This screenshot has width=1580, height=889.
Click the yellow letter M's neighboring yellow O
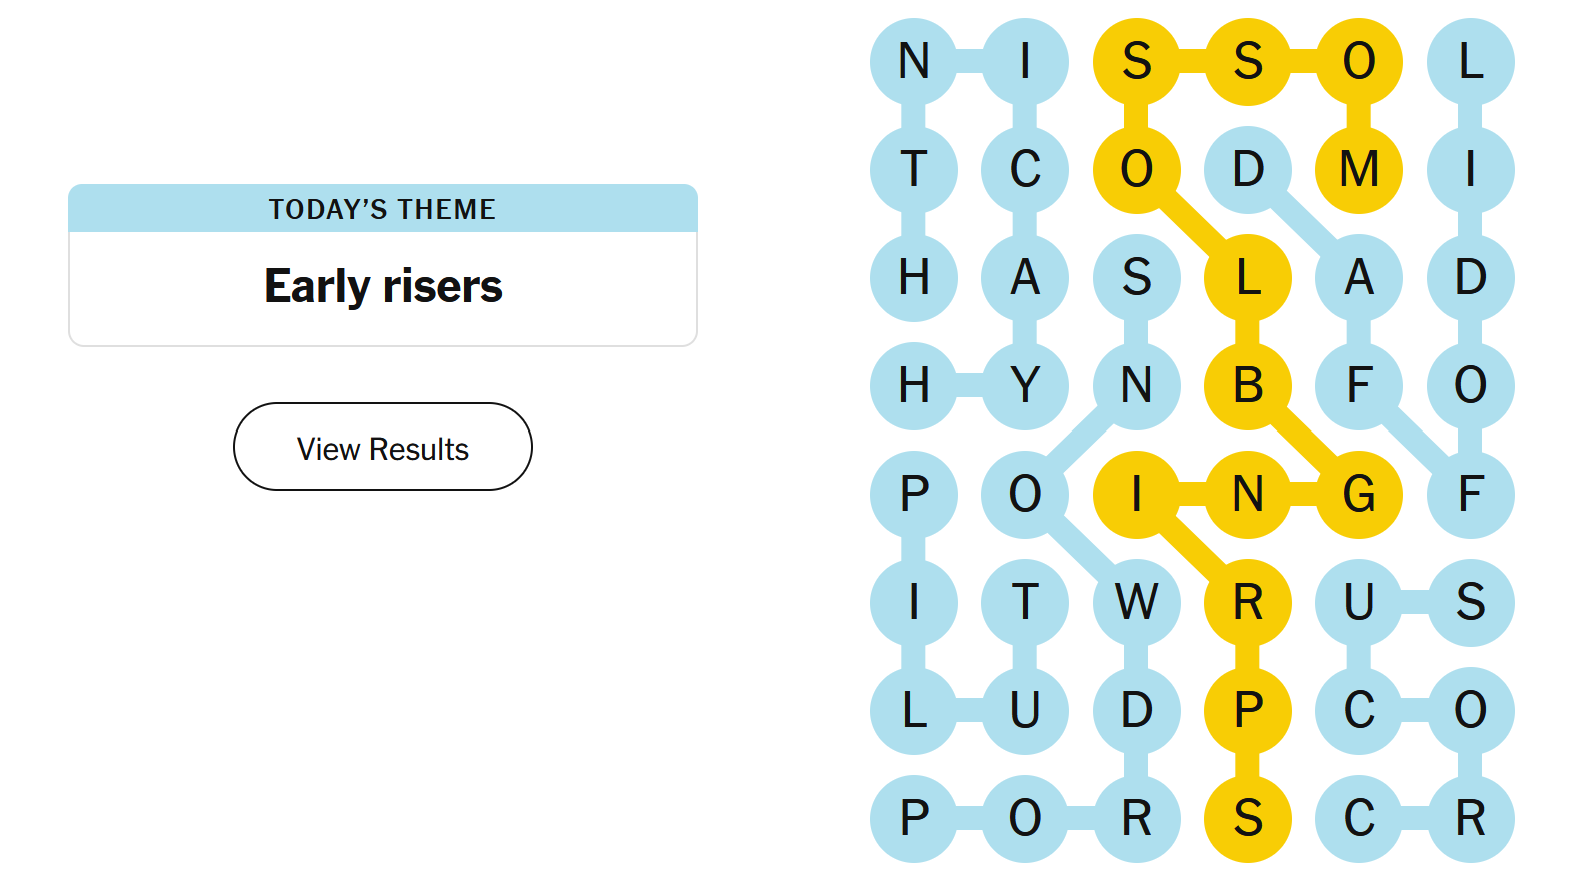tap(1358, 61)
